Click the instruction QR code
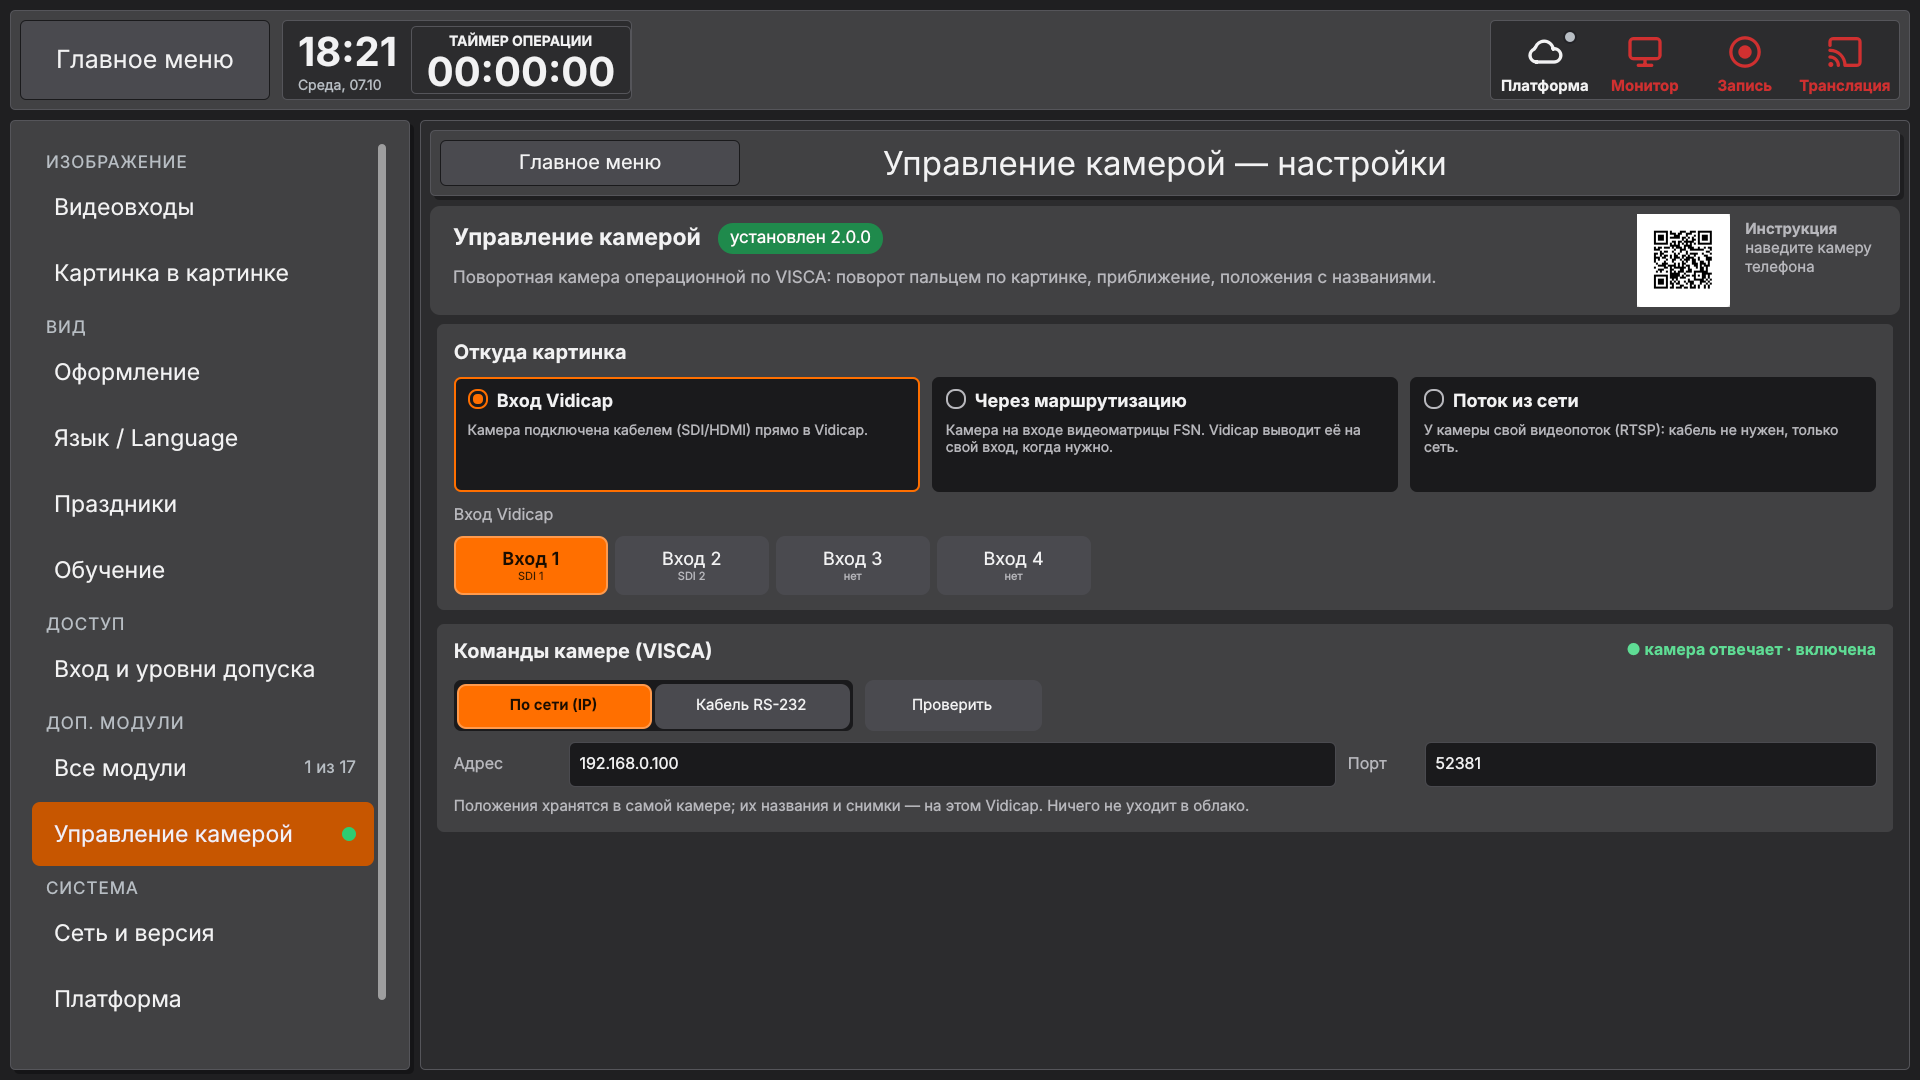 tap(1683, 260)
